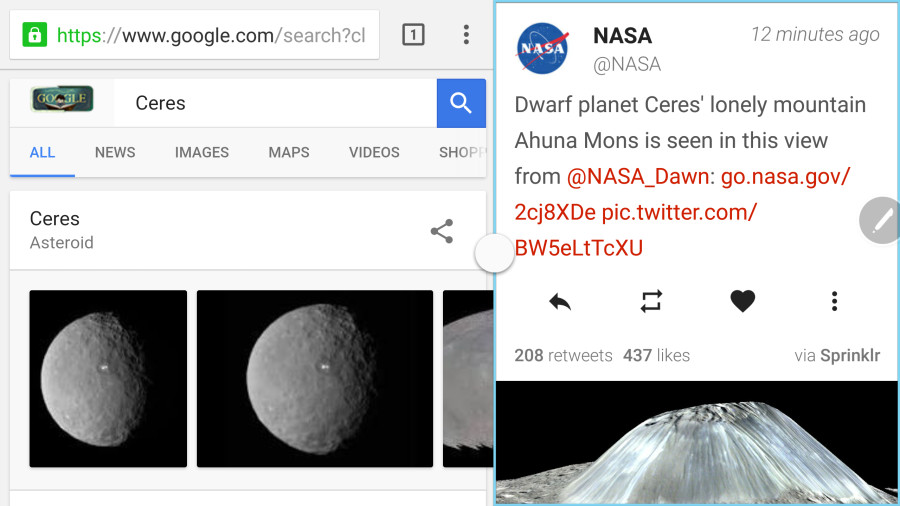Open Chrome's three-dot overflow menu
The width and height of the screenshot is (900, 506).
466,35
